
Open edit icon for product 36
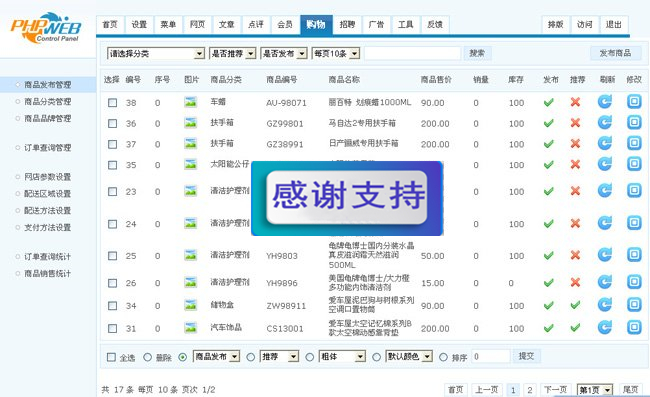point(634,122)
